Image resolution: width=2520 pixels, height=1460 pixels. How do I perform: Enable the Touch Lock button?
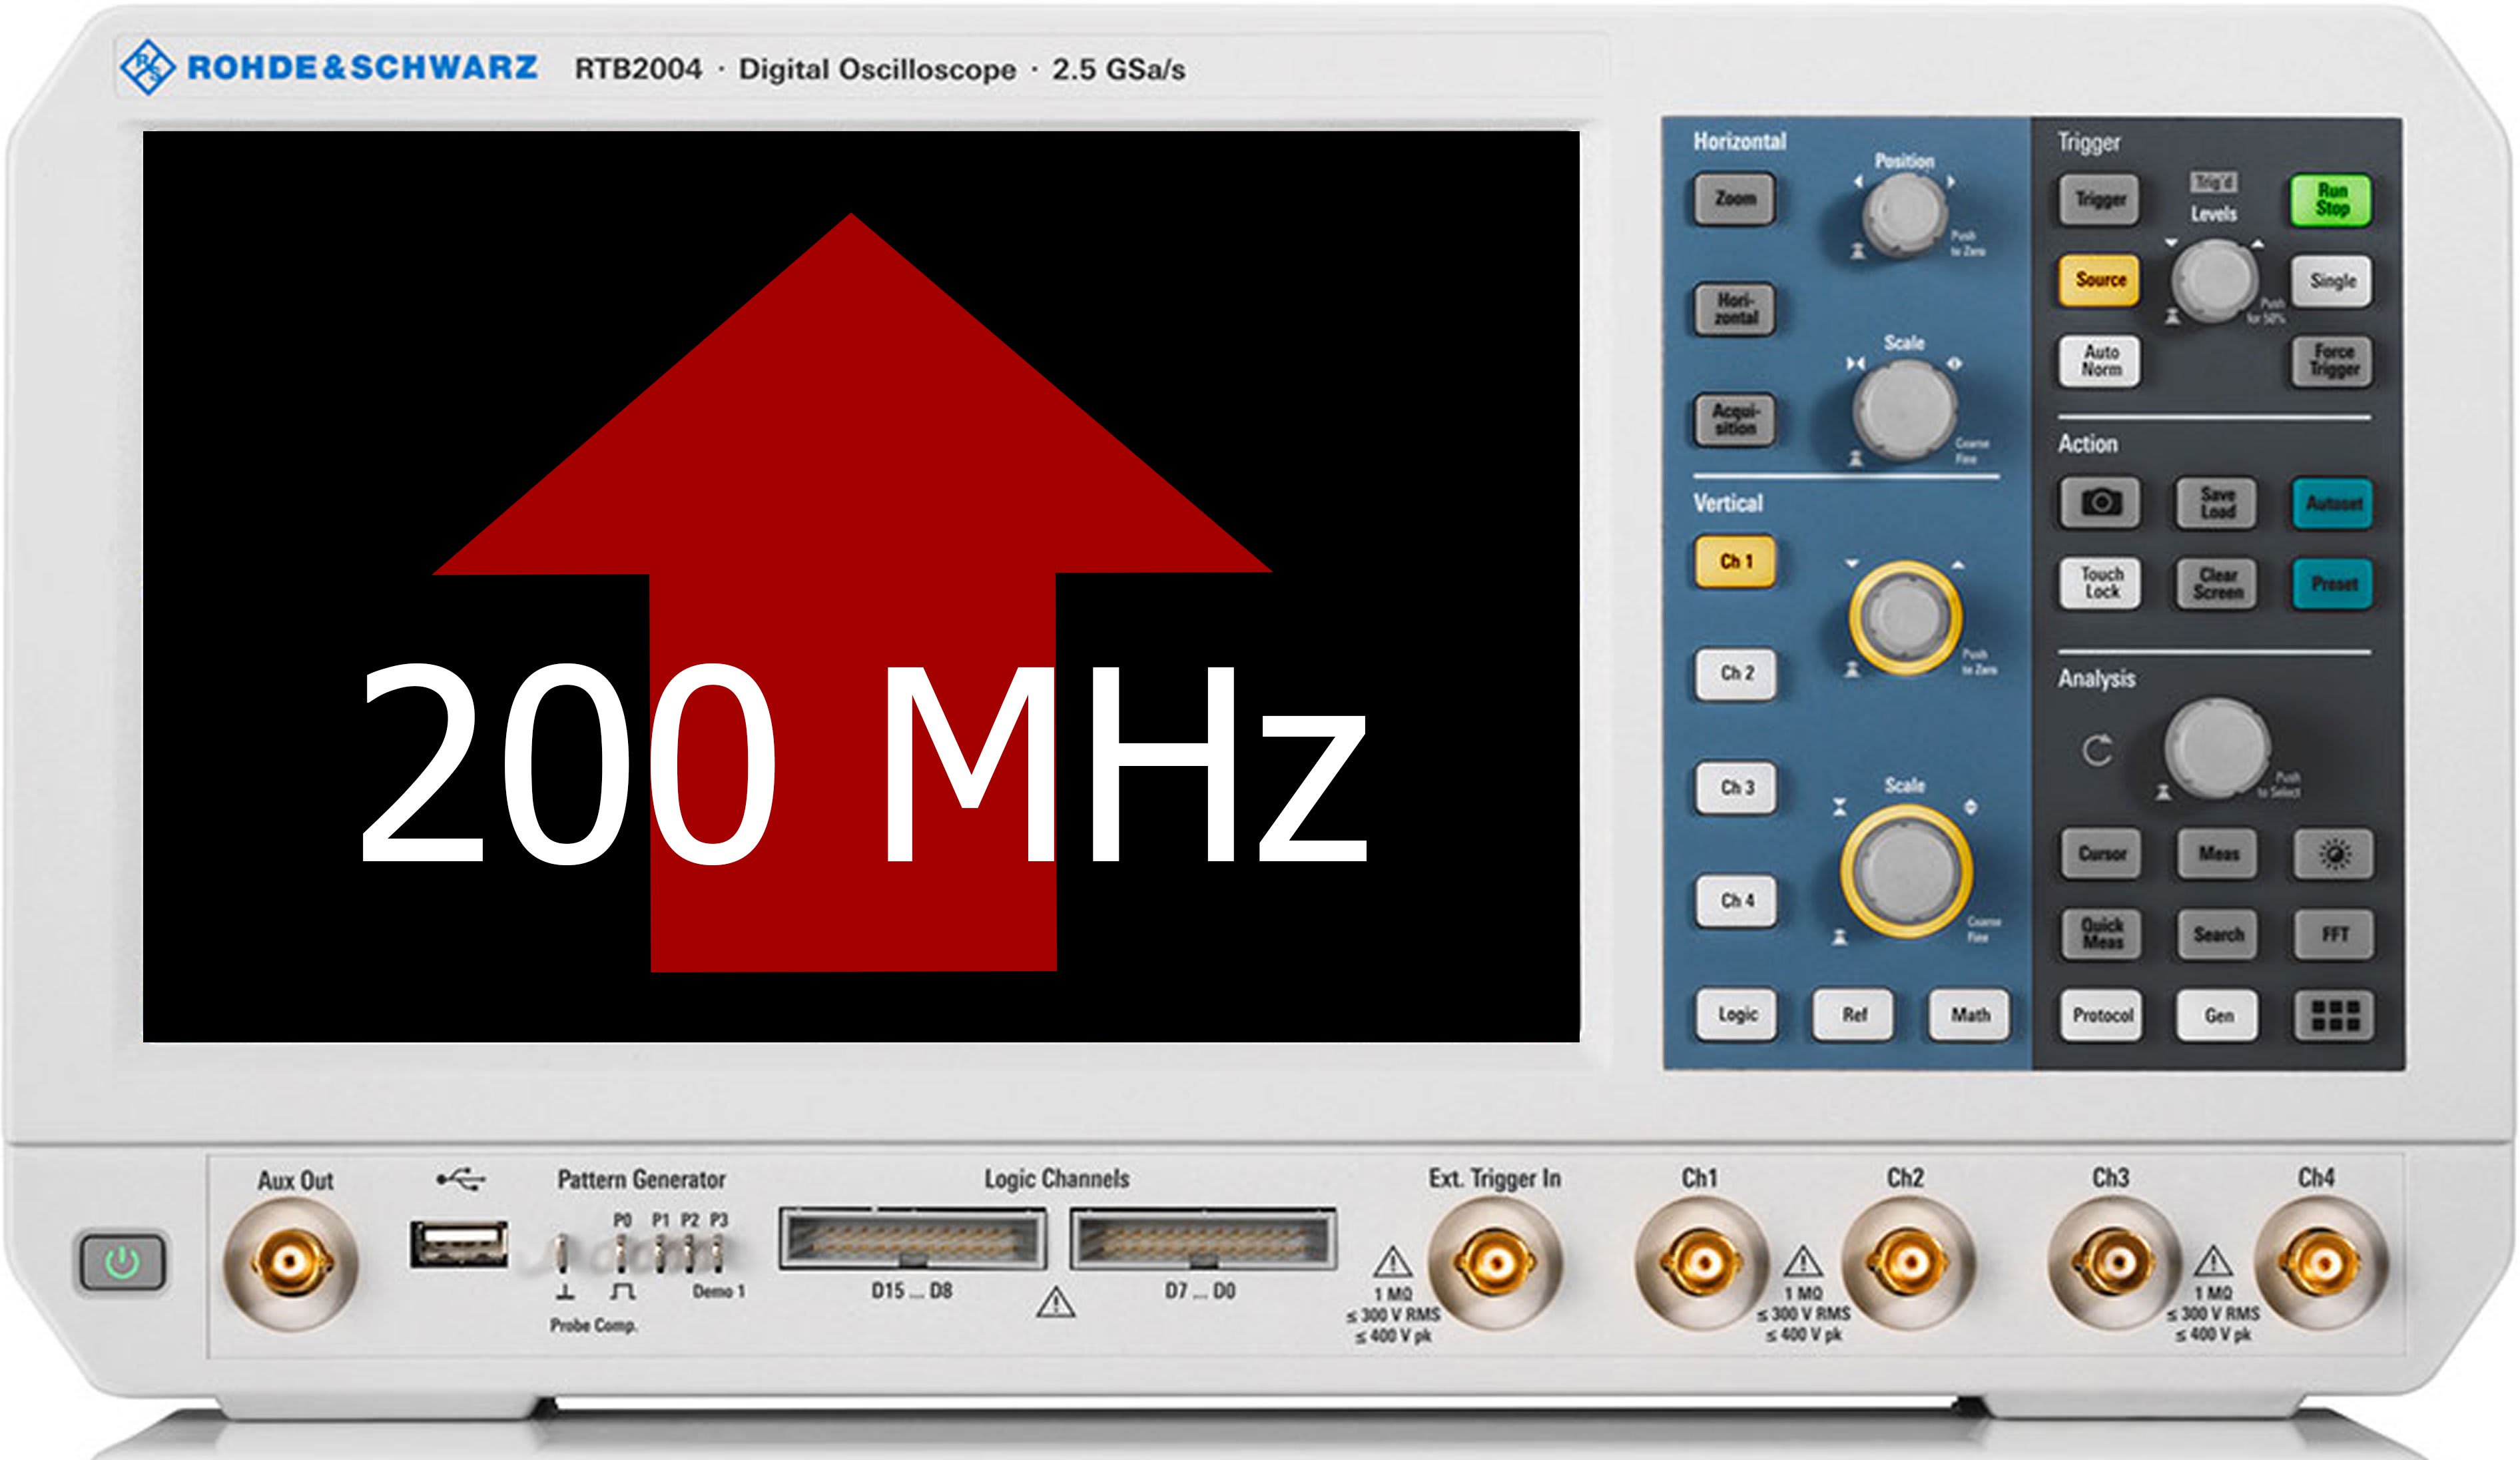[2100, 583]
